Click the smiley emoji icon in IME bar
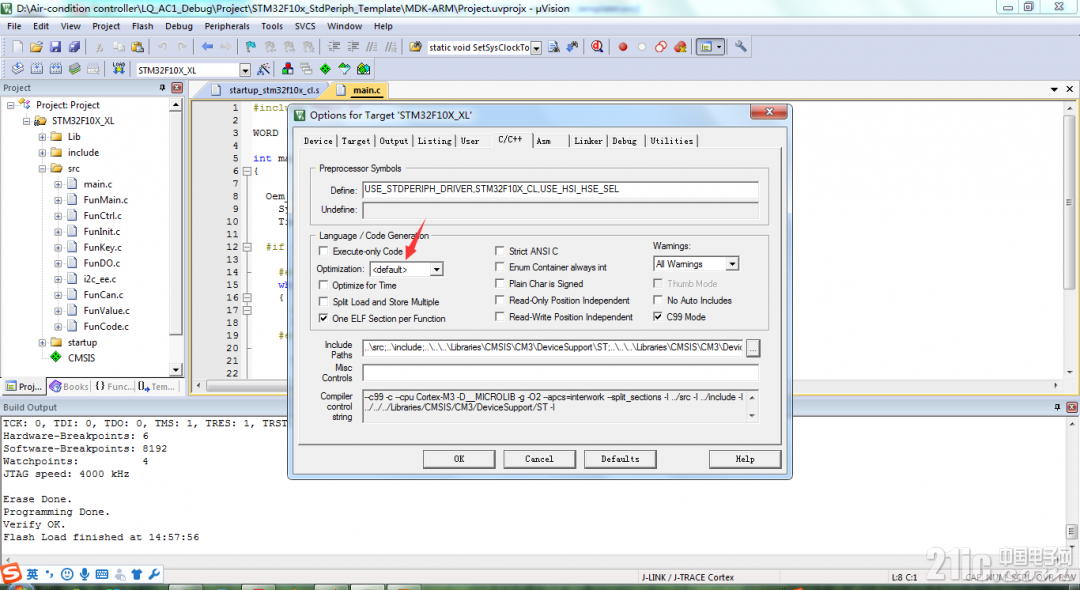 (x=67, y=574)
